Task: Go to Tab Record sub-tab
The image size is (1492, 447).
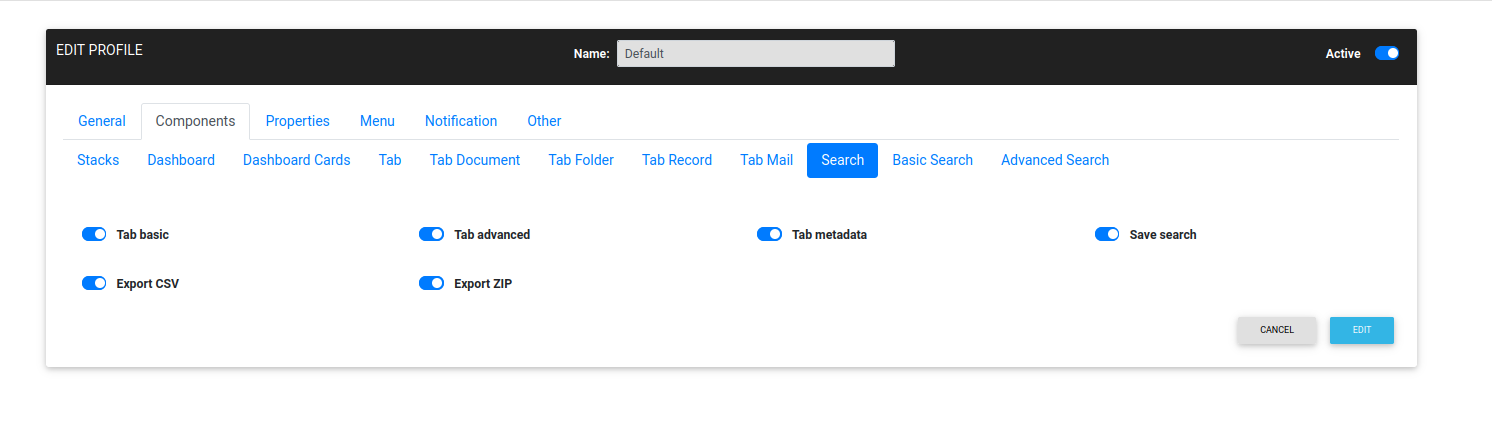Action: (x=677, y=160)
